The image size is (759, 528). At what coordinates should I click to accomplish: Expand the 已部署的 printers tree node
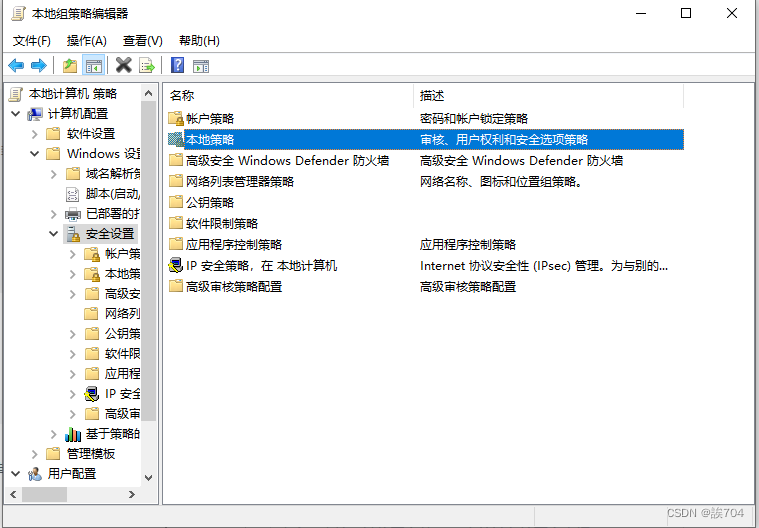click(x=54, y=214)
